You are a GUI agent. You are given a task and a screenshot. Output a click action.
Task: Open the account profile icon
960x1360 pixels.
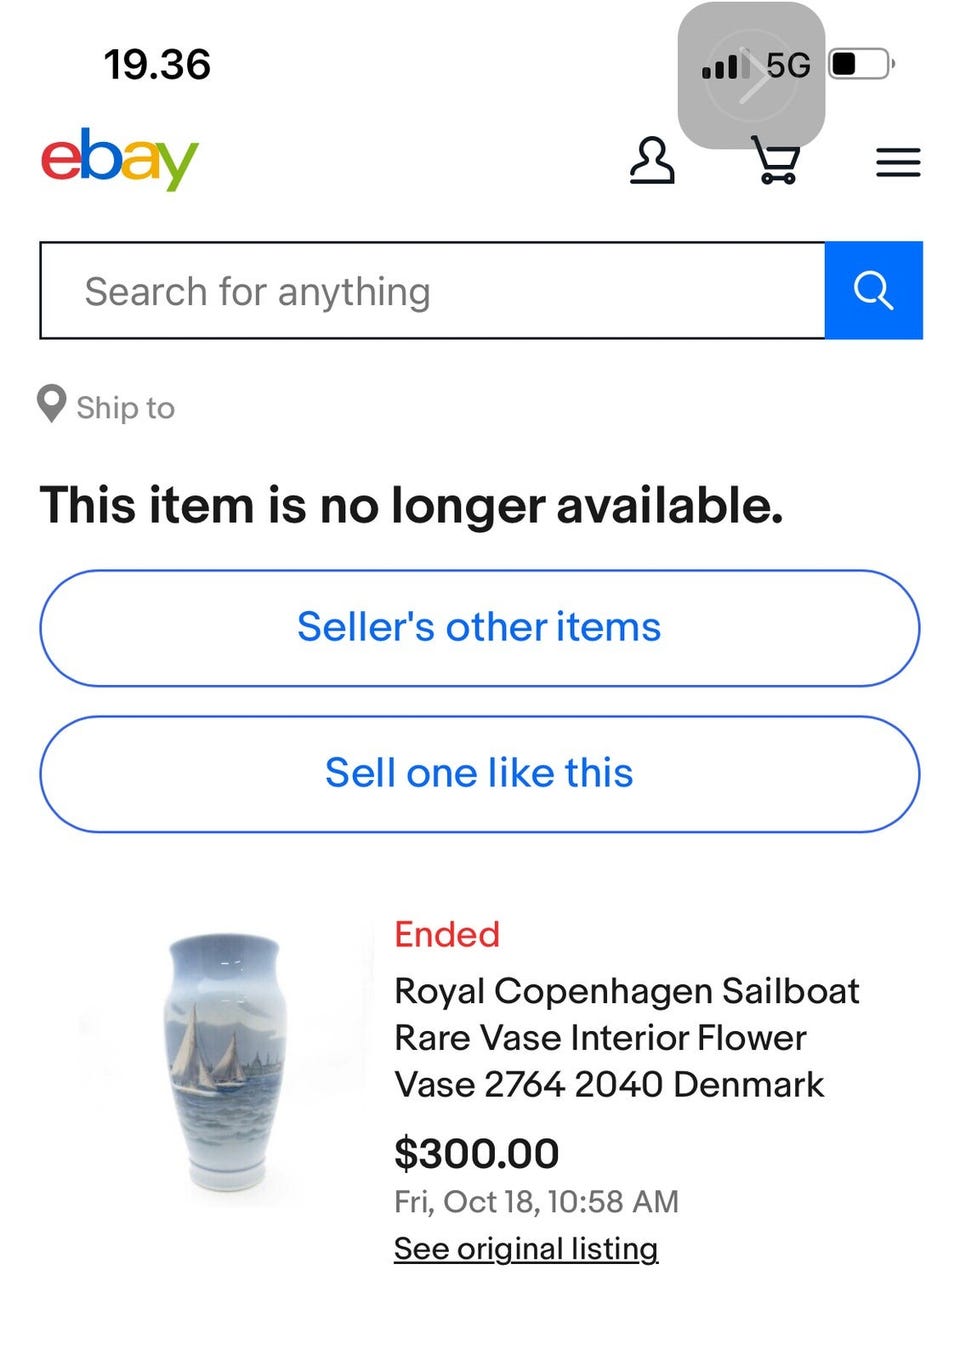tap(652, 161)
